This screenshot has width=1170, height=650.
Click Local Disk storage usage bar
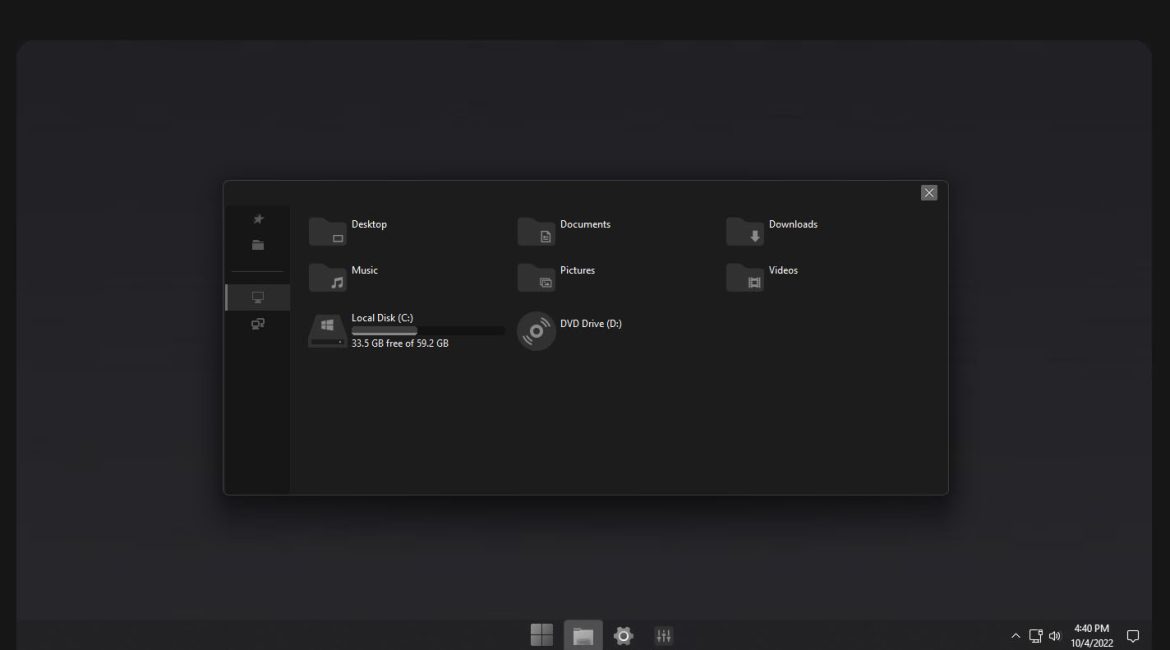pos(428,330)
